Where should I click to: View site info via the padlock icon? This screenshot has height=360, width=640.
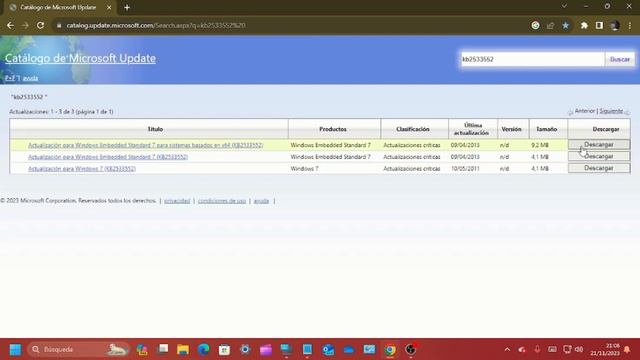[x=59, y=25]
